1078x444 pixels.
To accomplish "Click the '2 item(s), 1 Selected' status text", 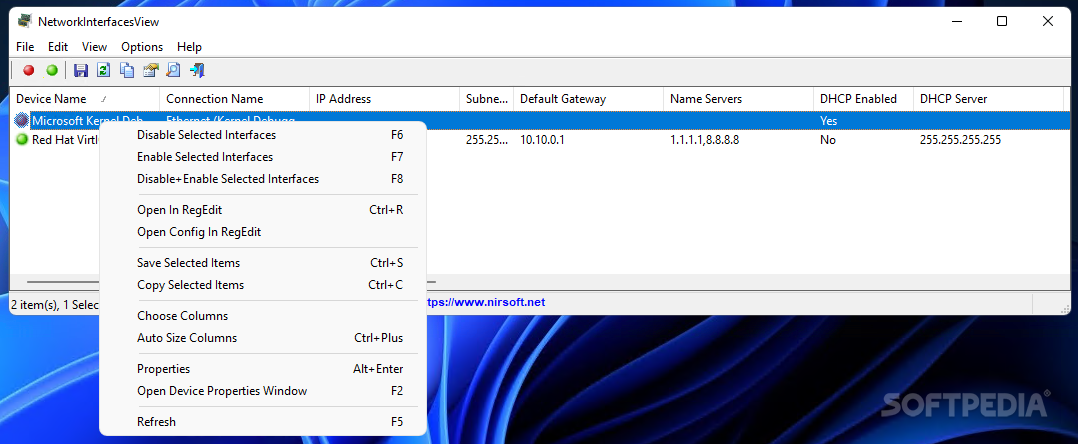I will (x=56, y=303).
